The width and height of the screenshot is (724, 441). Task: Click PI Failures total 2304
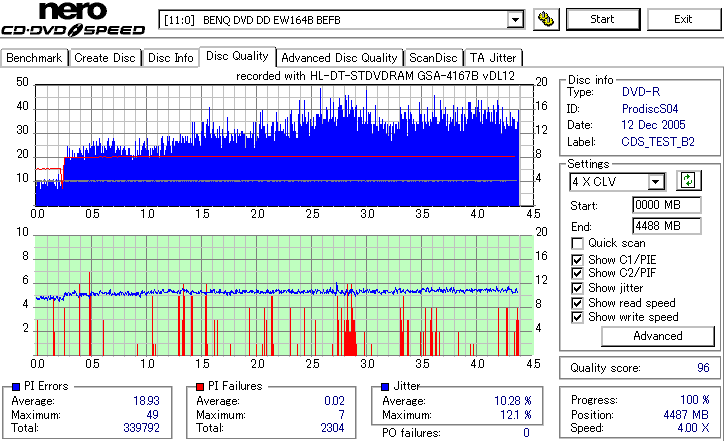(332, 428)
